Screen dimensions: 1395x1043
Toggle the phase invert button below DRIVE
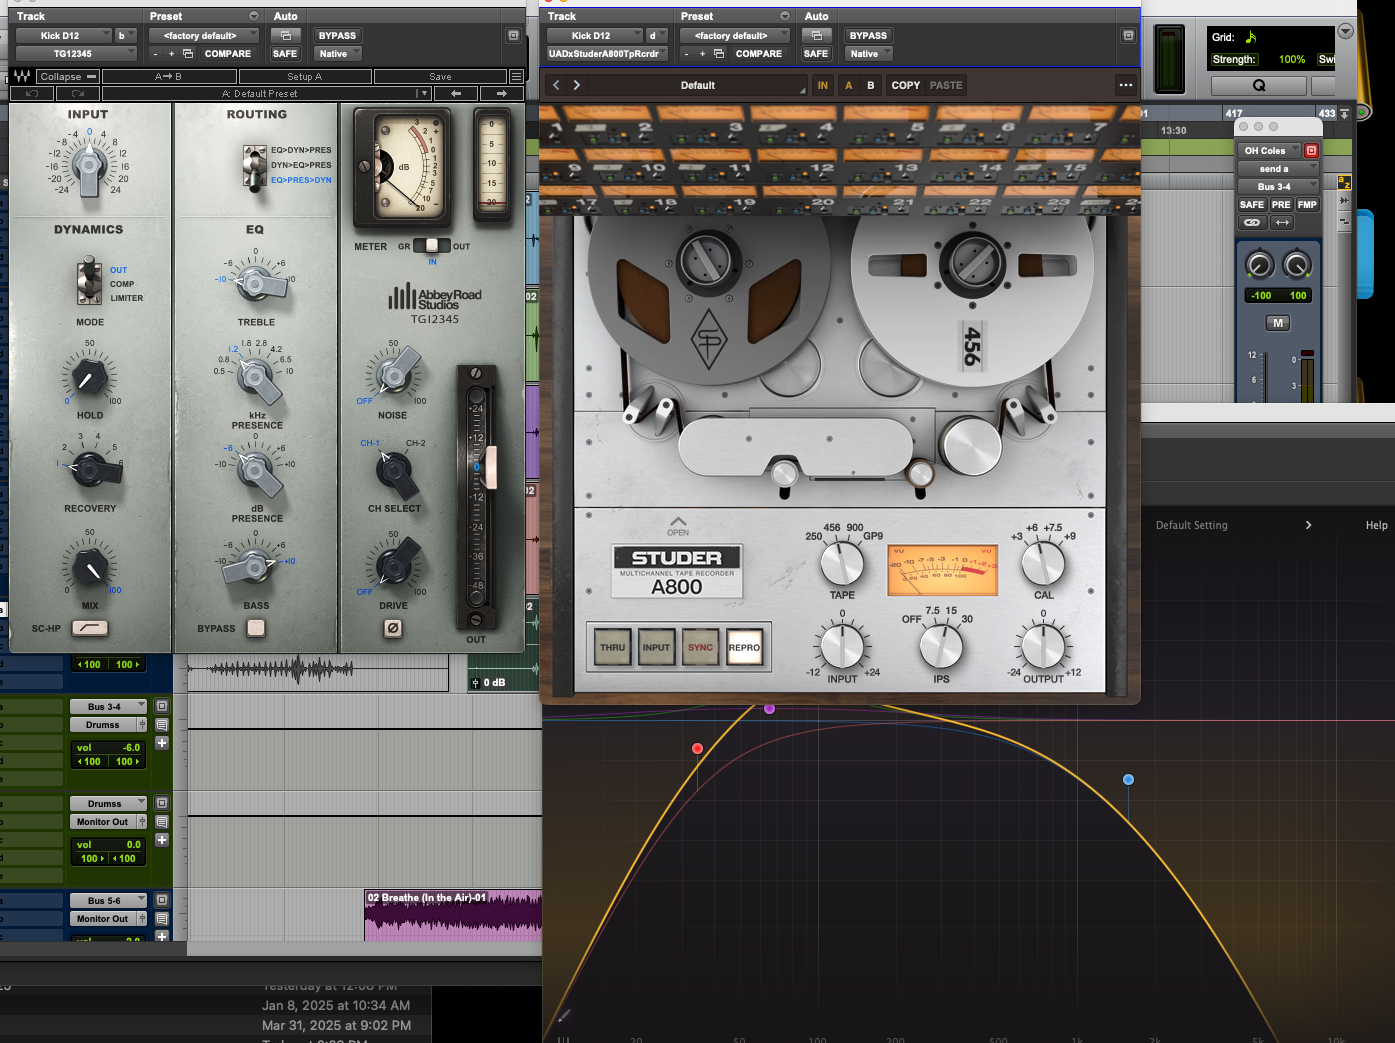click(x=393, y=628)
